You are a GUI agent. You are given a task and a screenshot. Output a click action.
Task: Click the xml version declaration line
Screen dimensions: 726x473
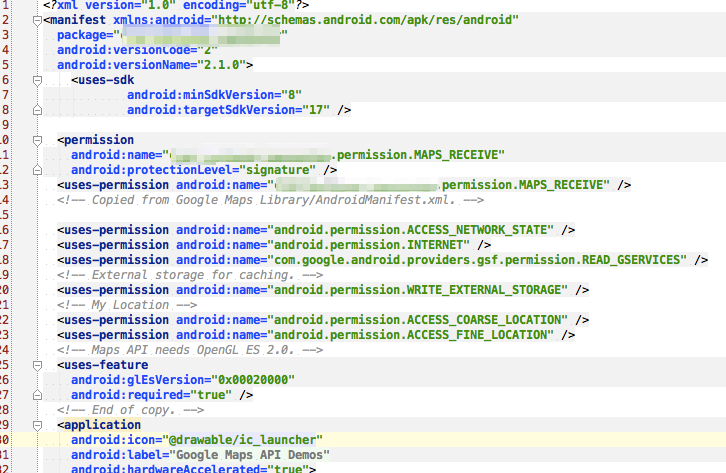(x=176, y=6)
